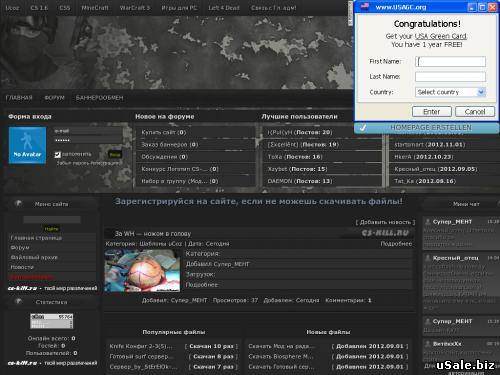Open popular file Готовый surf сервер
500x375 pixels.
[x=141, y=356]
